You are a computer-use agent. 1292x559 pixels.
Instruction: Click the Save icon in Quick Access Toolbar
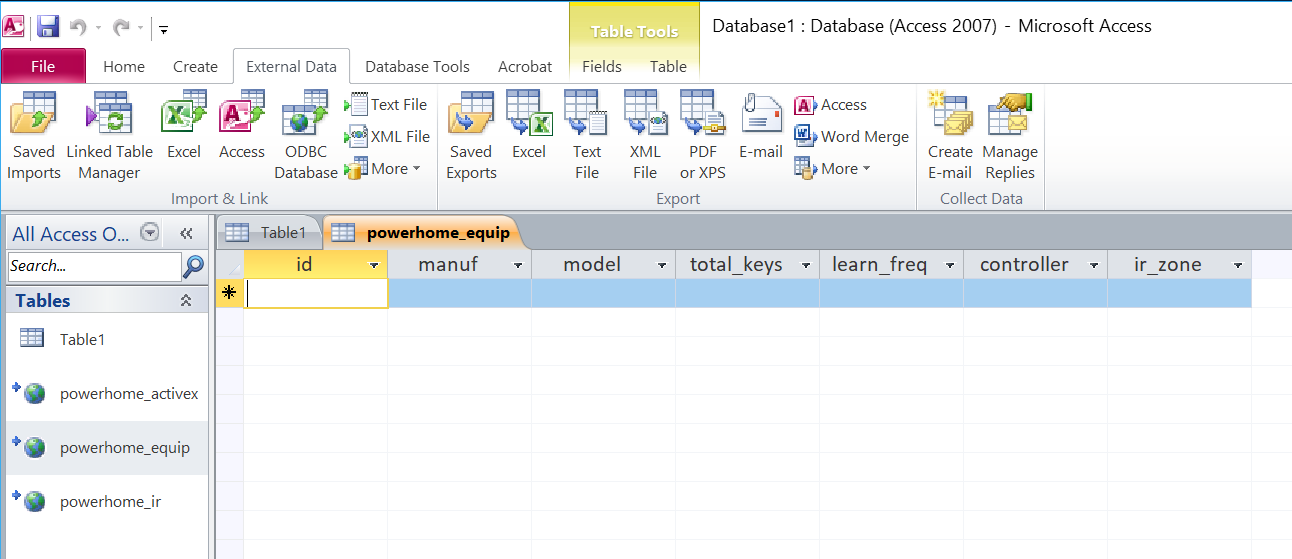pyautogui.click(x=47, y=27)
